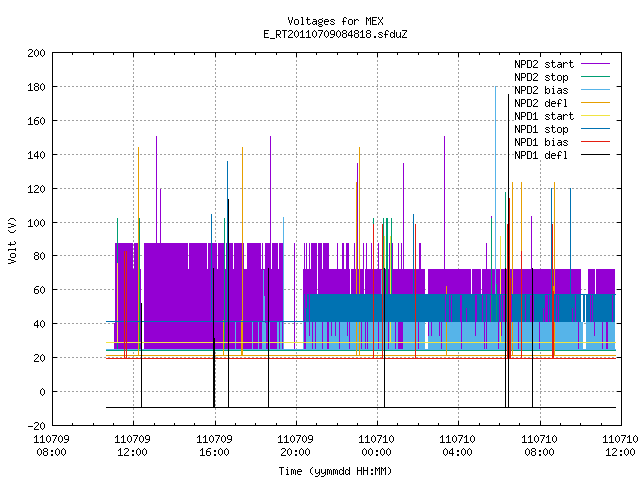
Task: Click the 'NPD2 bias' legend label
Action: [x=541, y=90]
